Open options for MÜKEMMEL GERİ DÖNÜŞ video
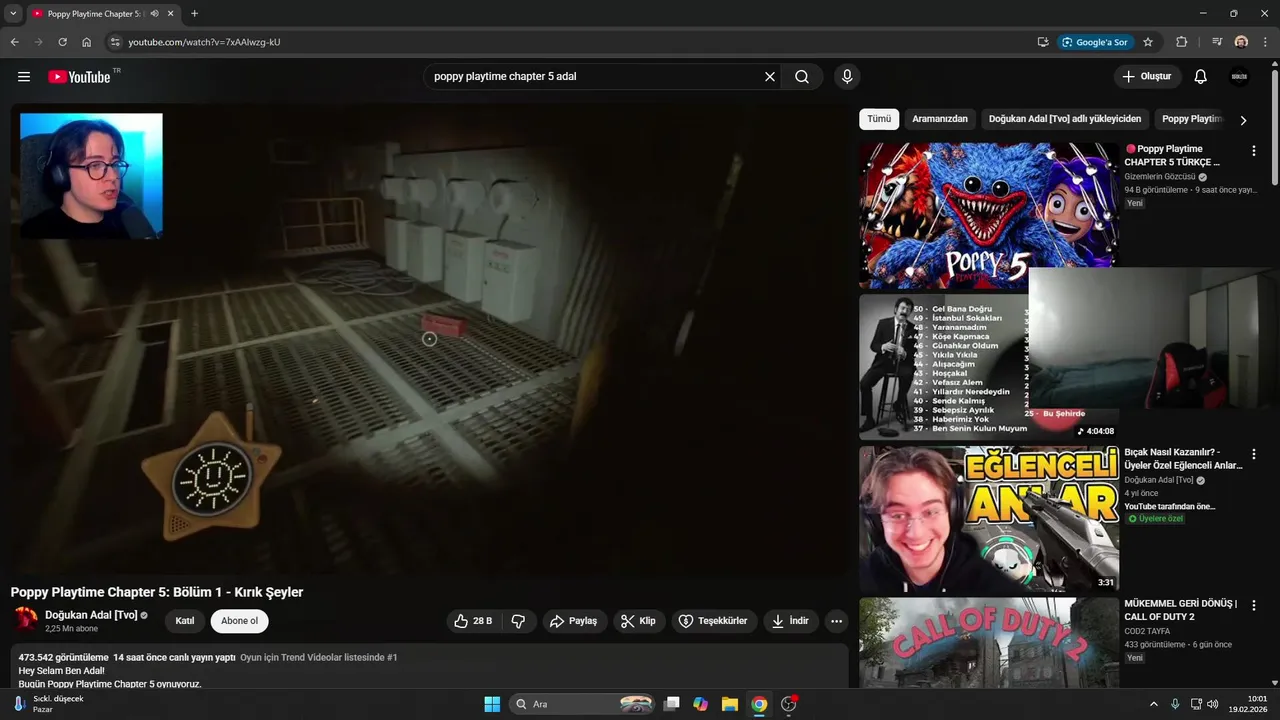Screen dimensions: 1280x720 pos(1254,606)
